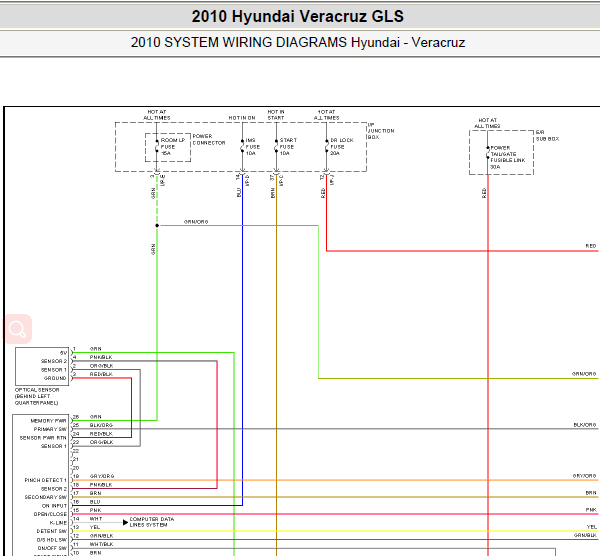Click the "PINCH DETECT 1" pin label
Image resolution: width=600 pixels, height=556 pixels.
(46, 480)
